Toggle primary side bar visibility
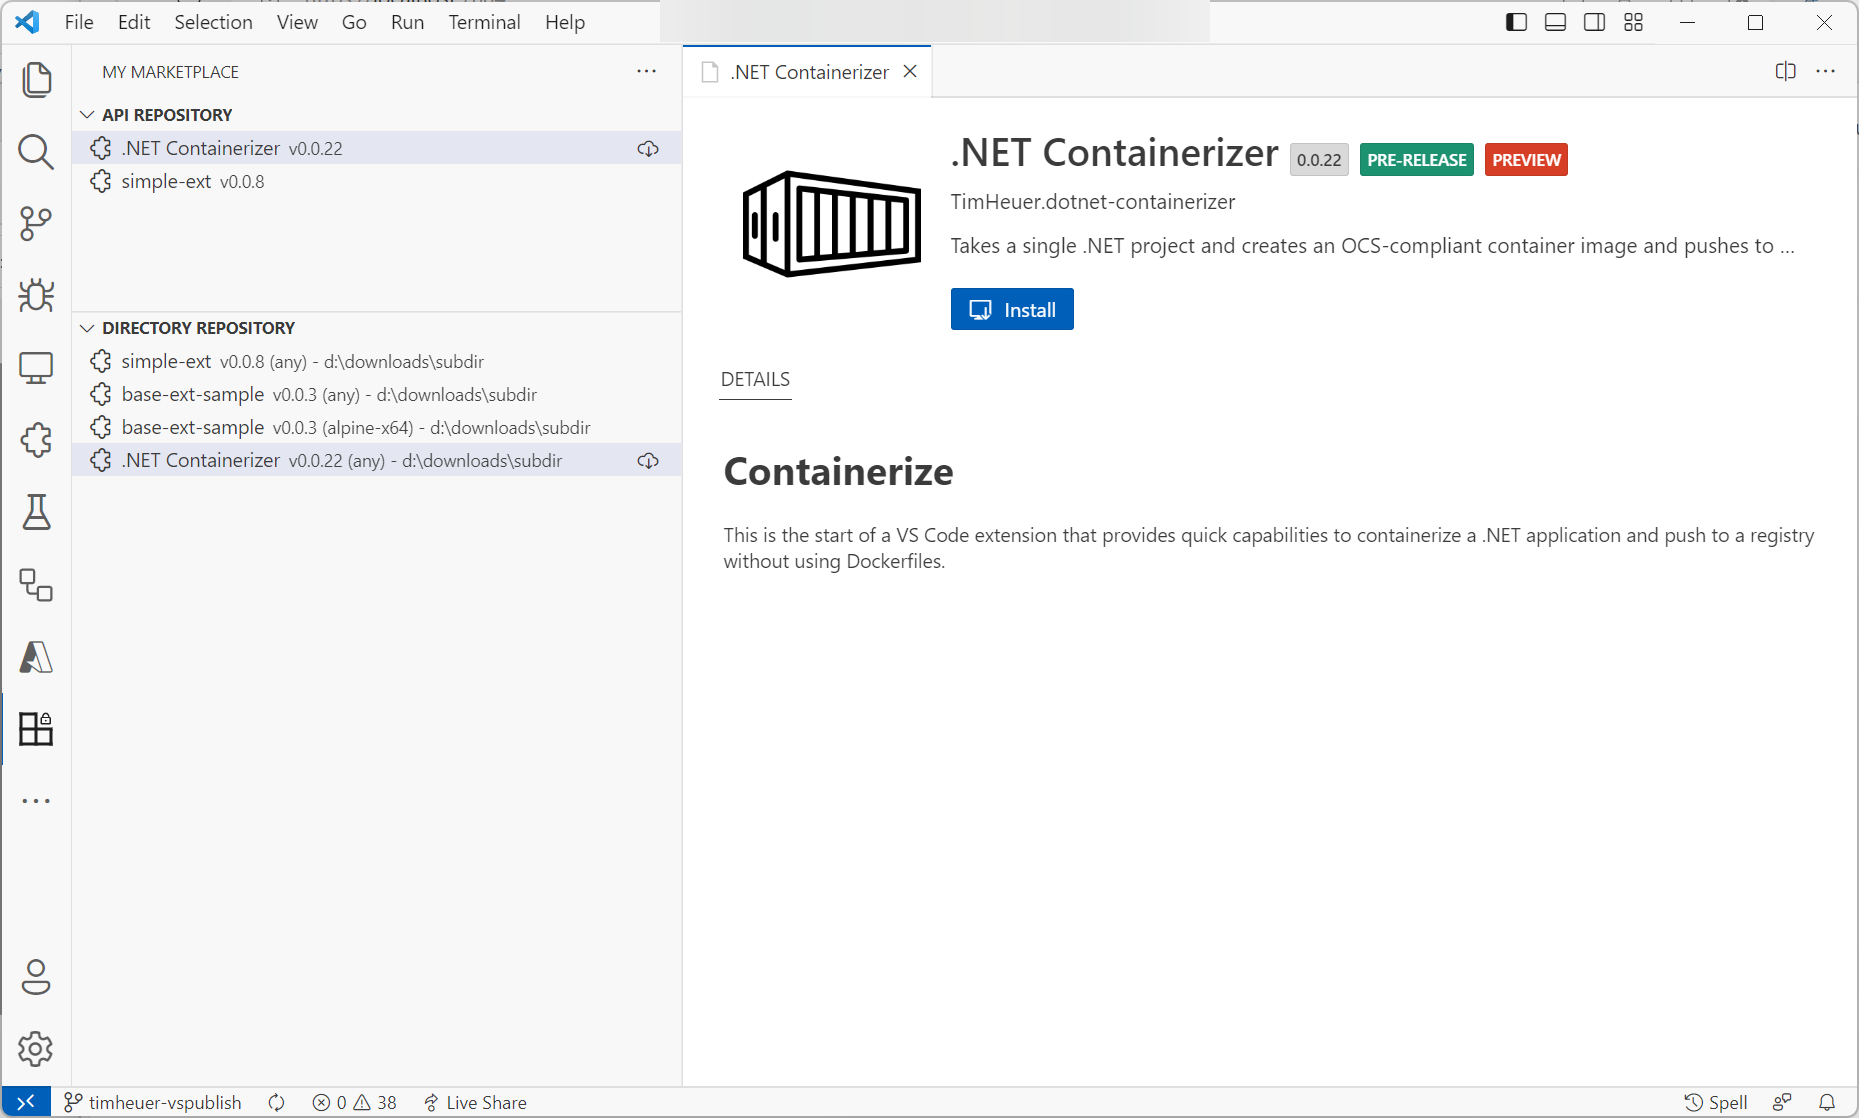This screenshot has height=1118, width=1859. point(1516,22)
